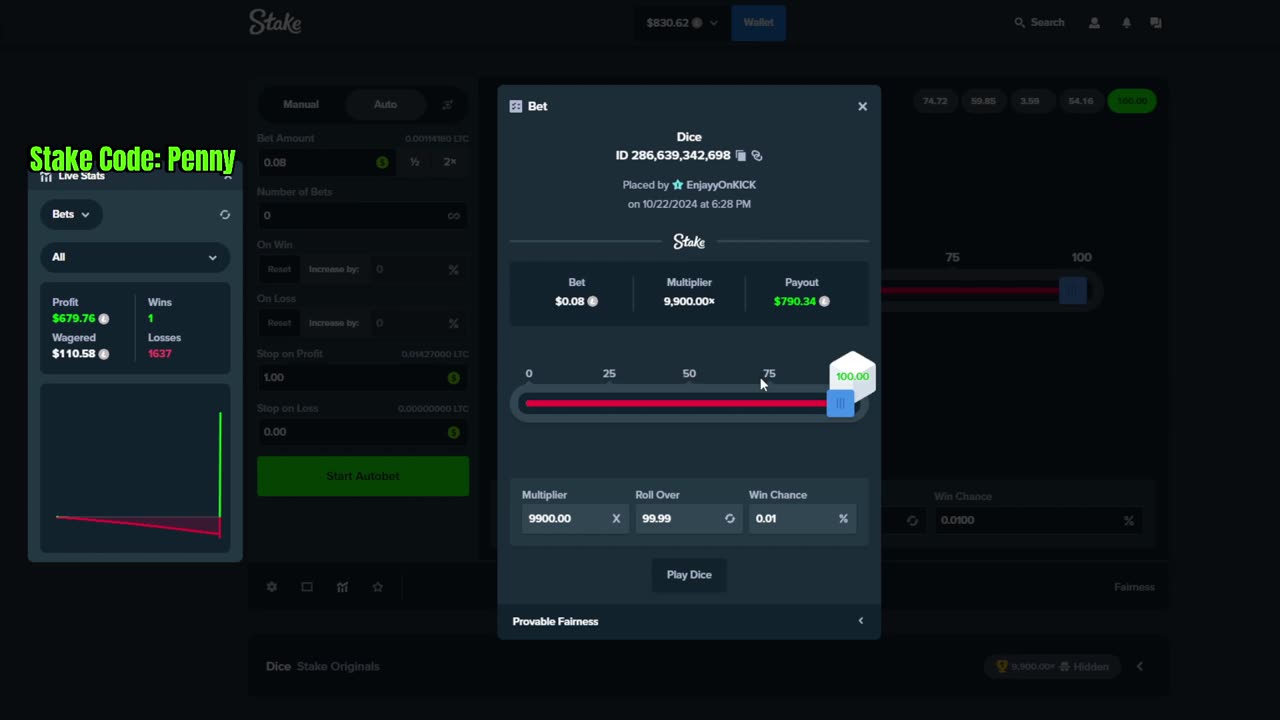Open the Fairness link in game footer
Screen dimensions: 1280x720
pyautogui.click(x=1134, y=587)
